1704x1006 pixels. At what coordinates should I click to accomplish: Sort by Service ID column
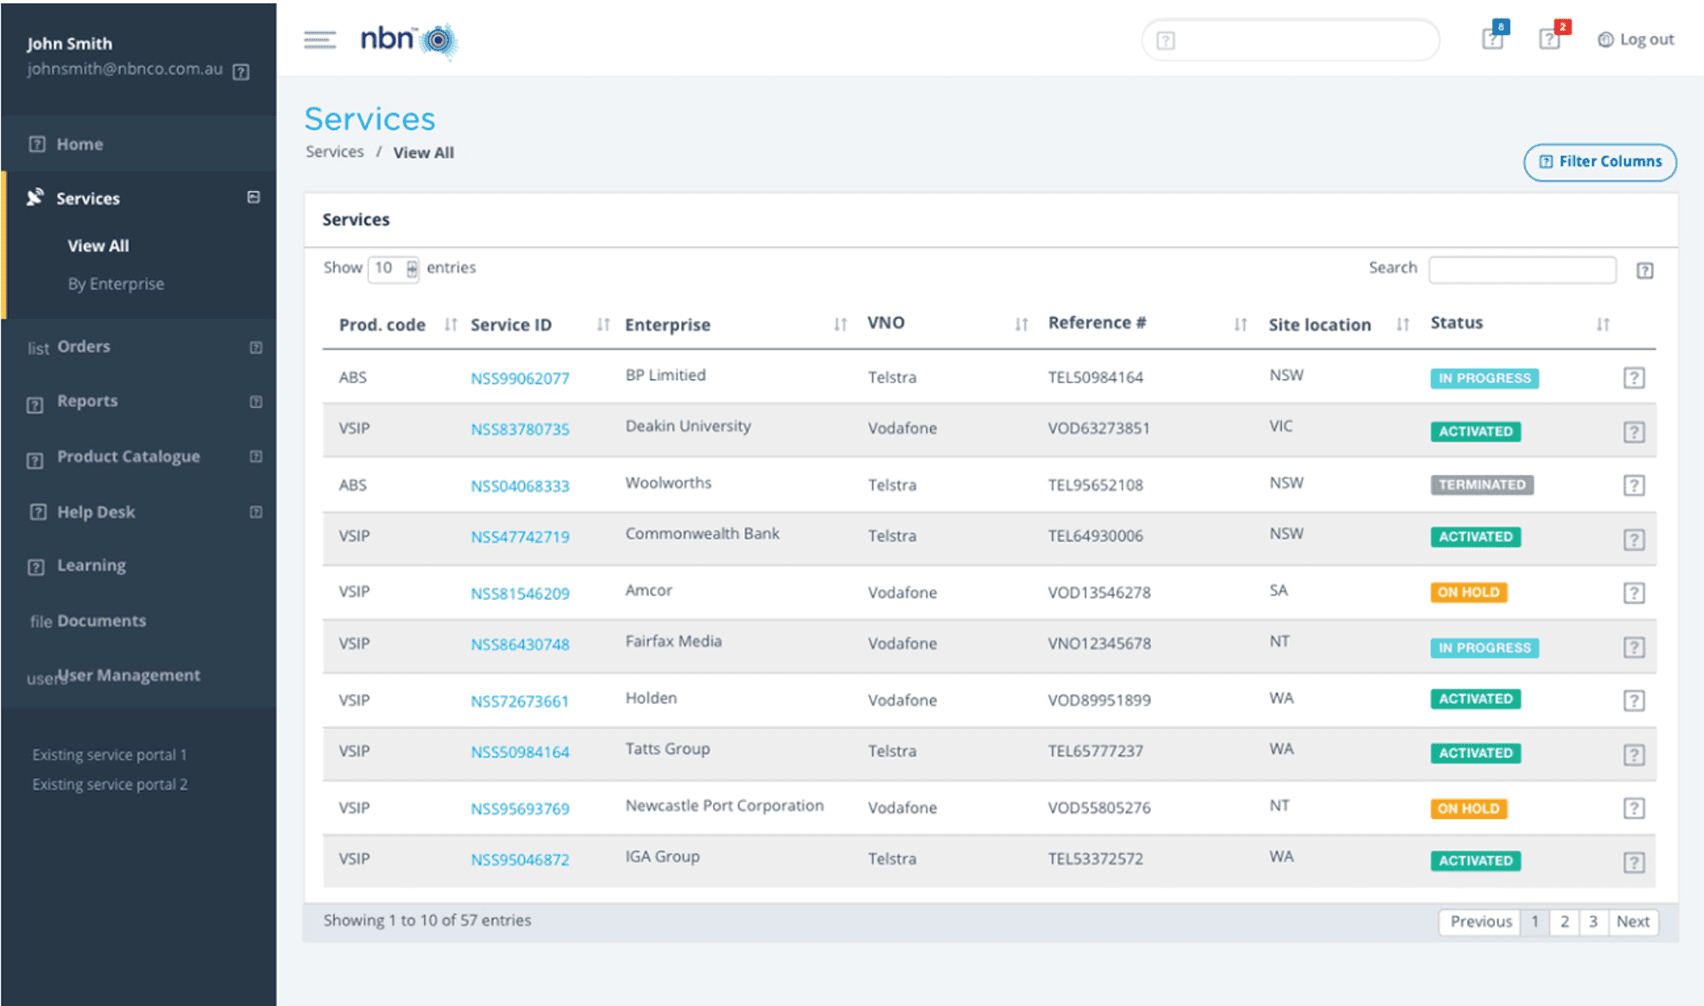click(603, 324)
